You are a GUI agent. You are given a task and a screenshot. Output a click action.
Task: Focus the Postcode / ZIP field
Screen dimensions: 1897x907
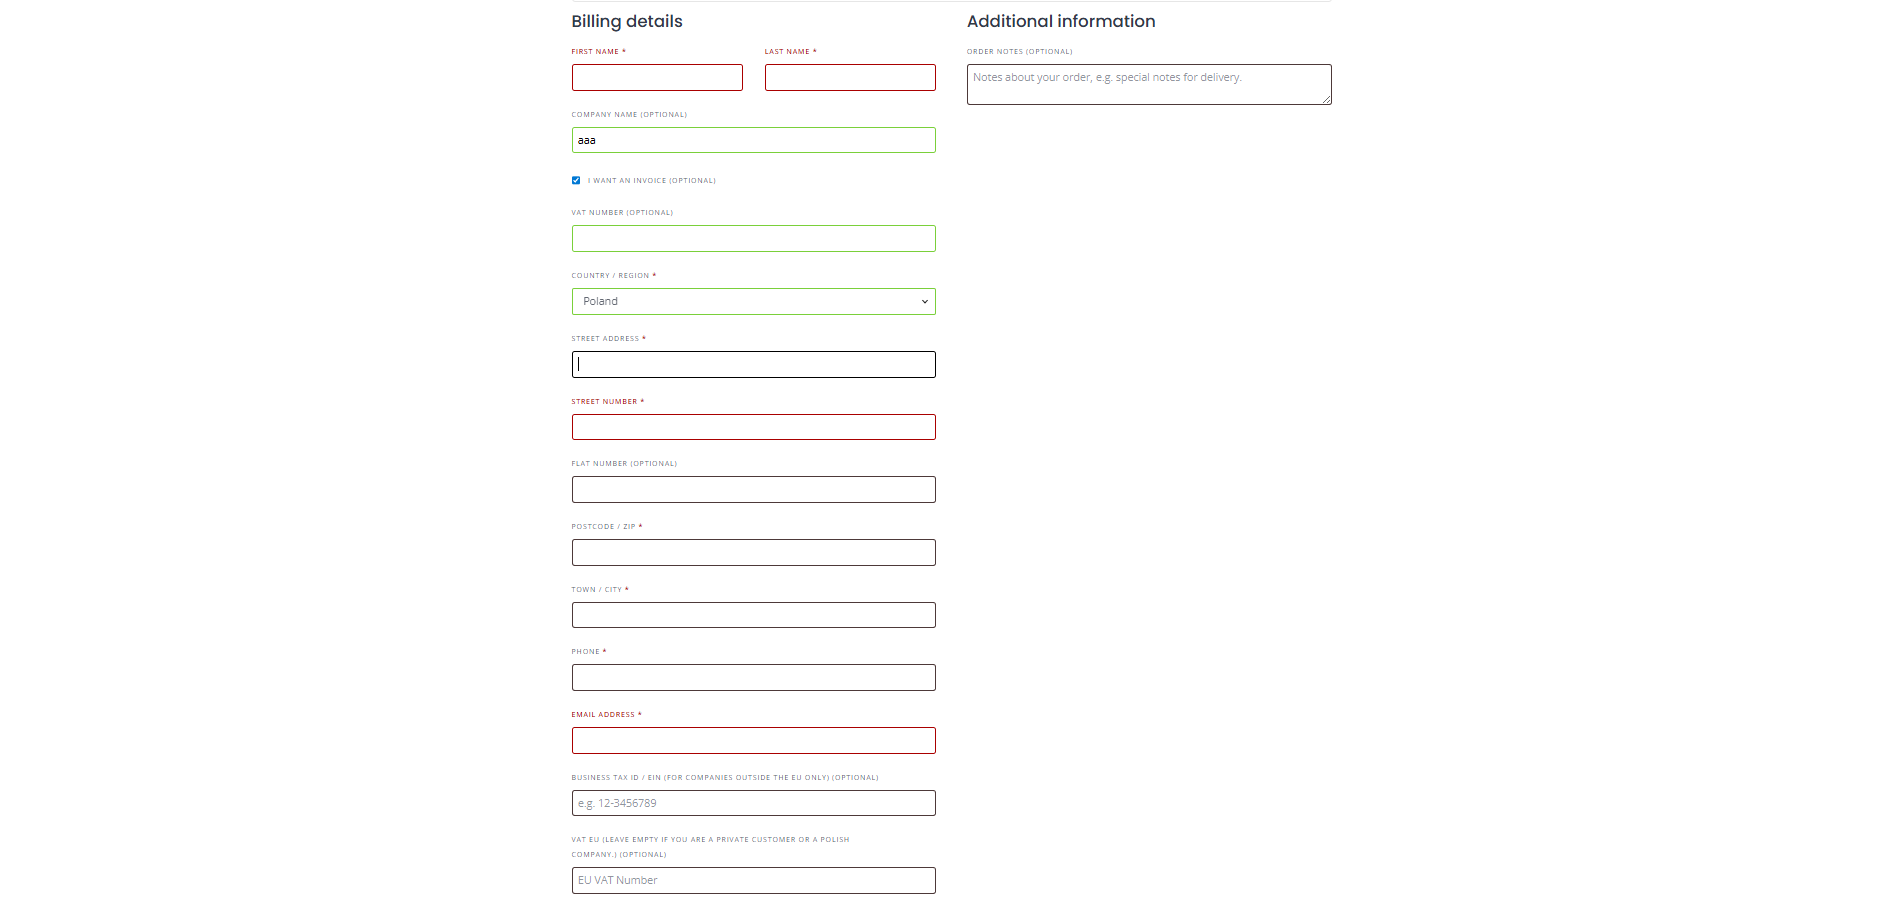point(752,552)
